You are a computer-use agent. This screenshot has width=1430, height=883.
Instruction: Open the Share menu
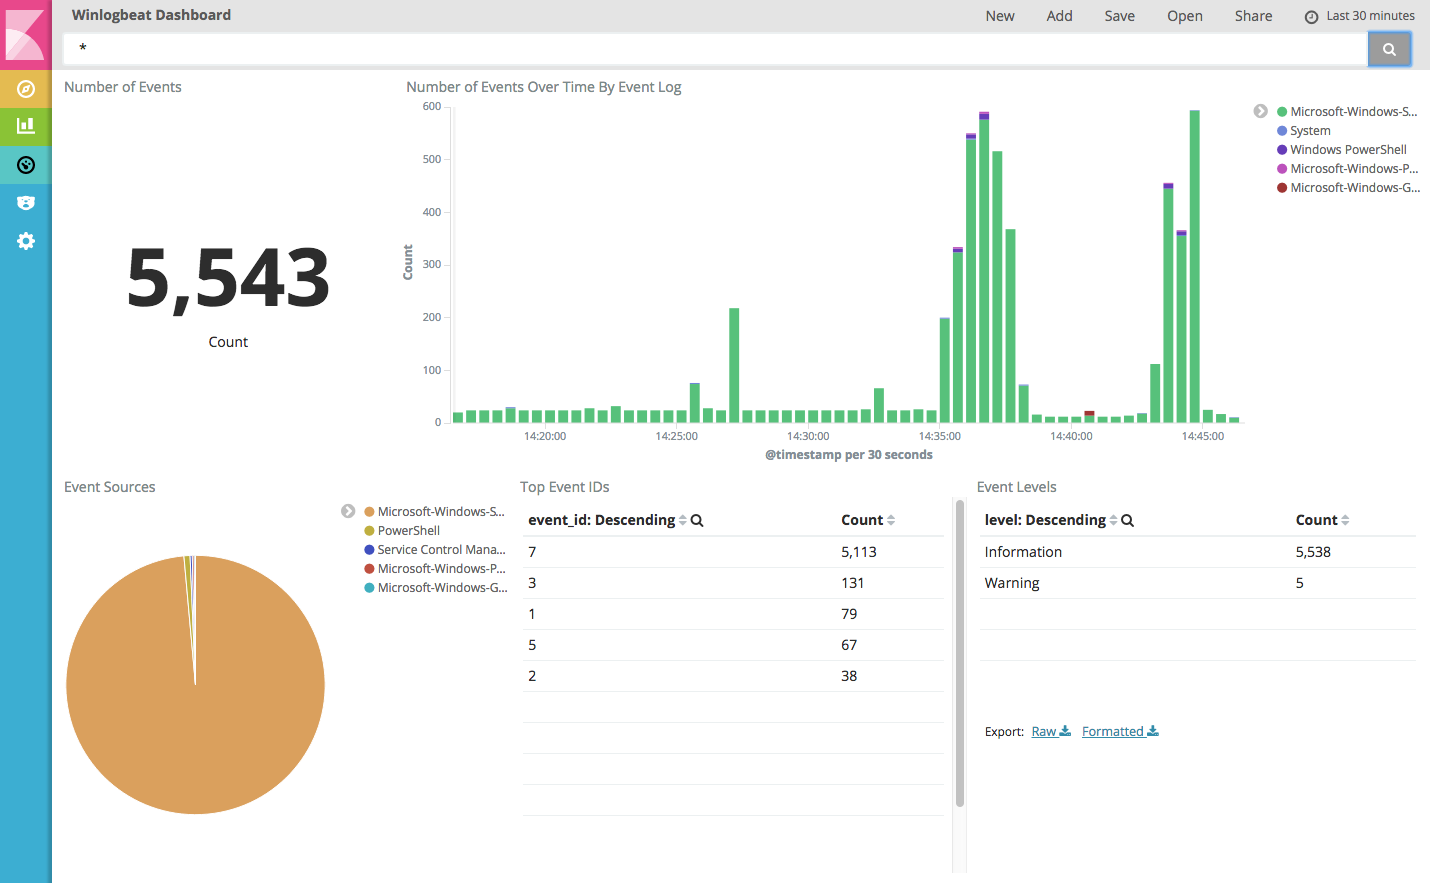coord(1253,15)
